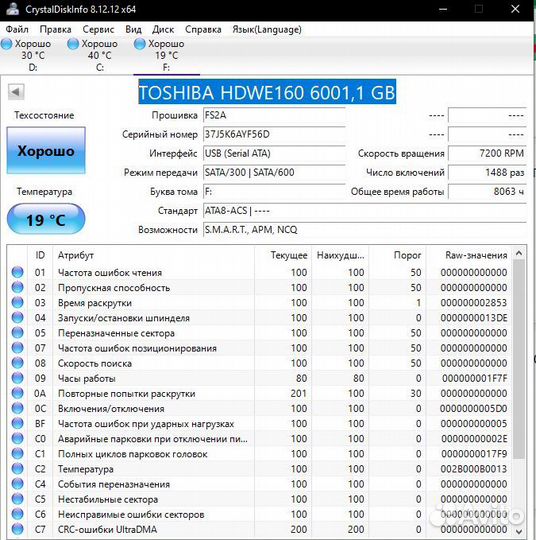
Task: Click status icon for attribute C1
Action: (18, 454)
